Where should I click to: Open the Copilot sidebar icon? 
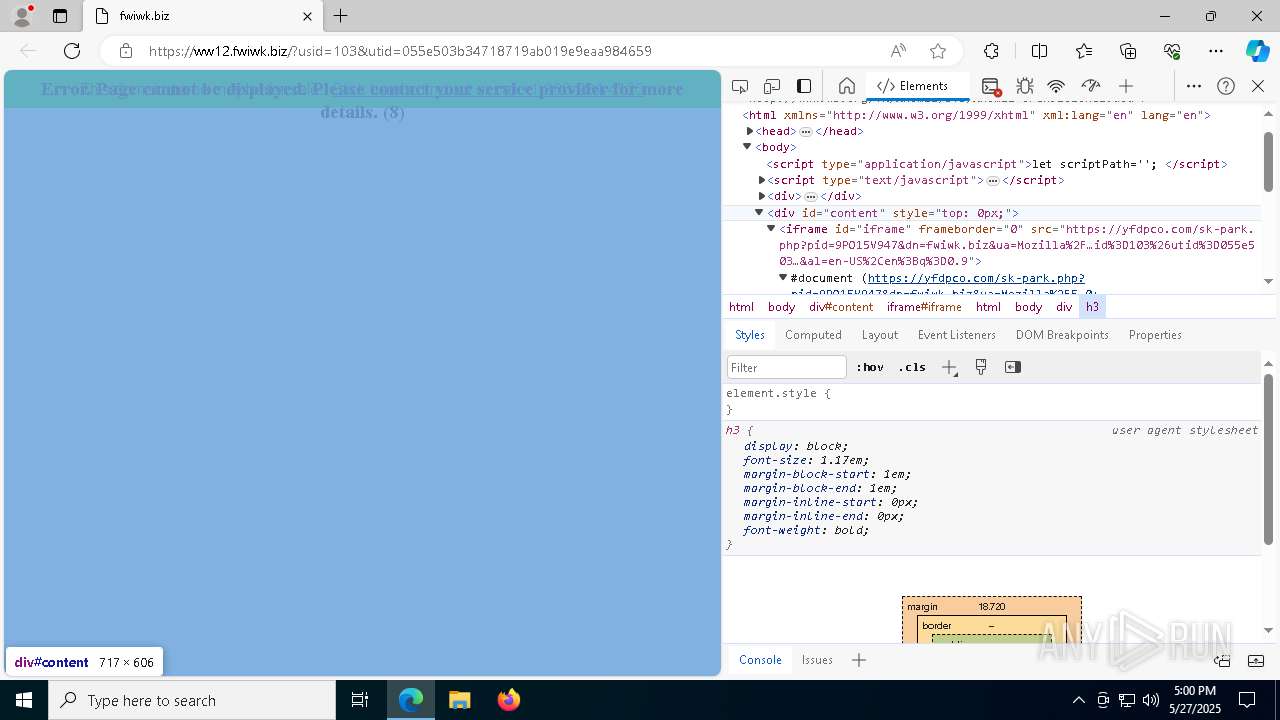pos(1257,51)
